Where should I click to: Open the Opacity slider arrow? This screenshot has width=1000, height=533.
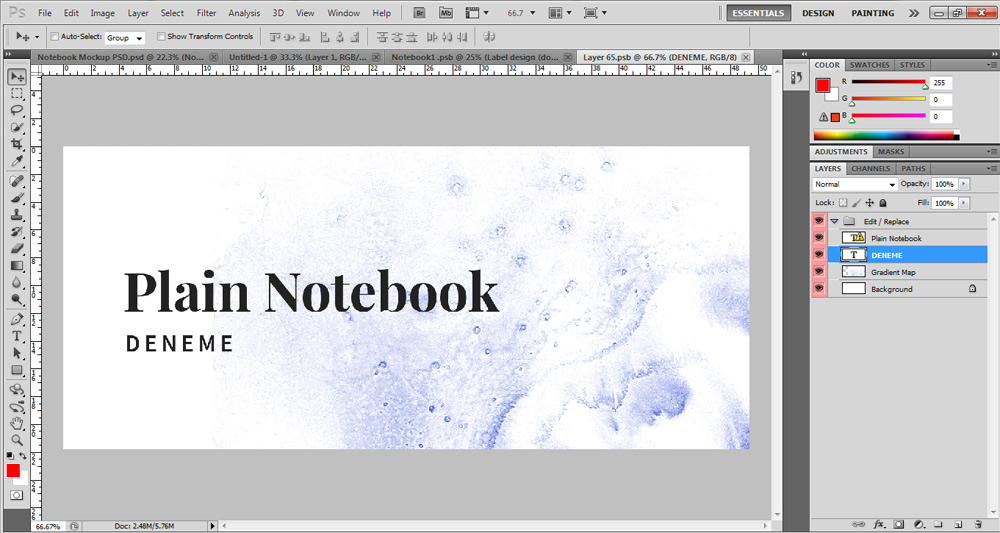pyautogui.click(x=963, y=184)
